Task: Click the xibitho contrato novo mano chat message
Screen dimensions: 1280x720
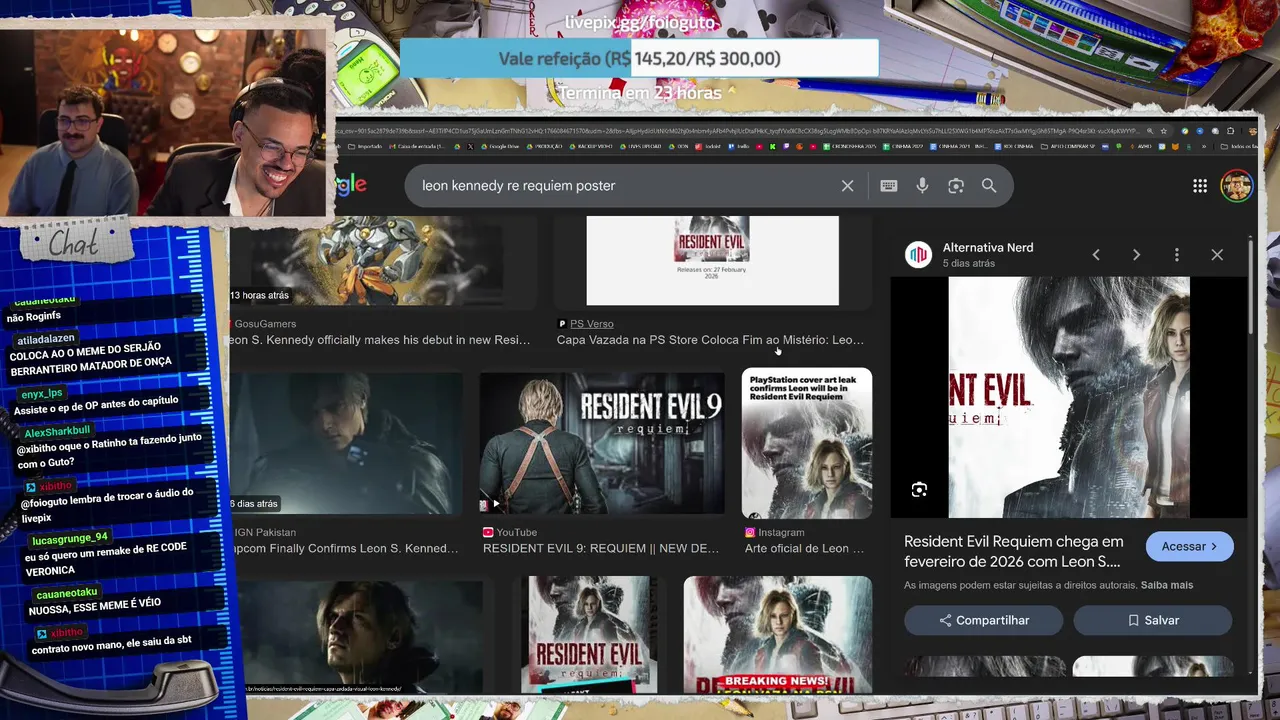Action: click(x=110, y=645)
